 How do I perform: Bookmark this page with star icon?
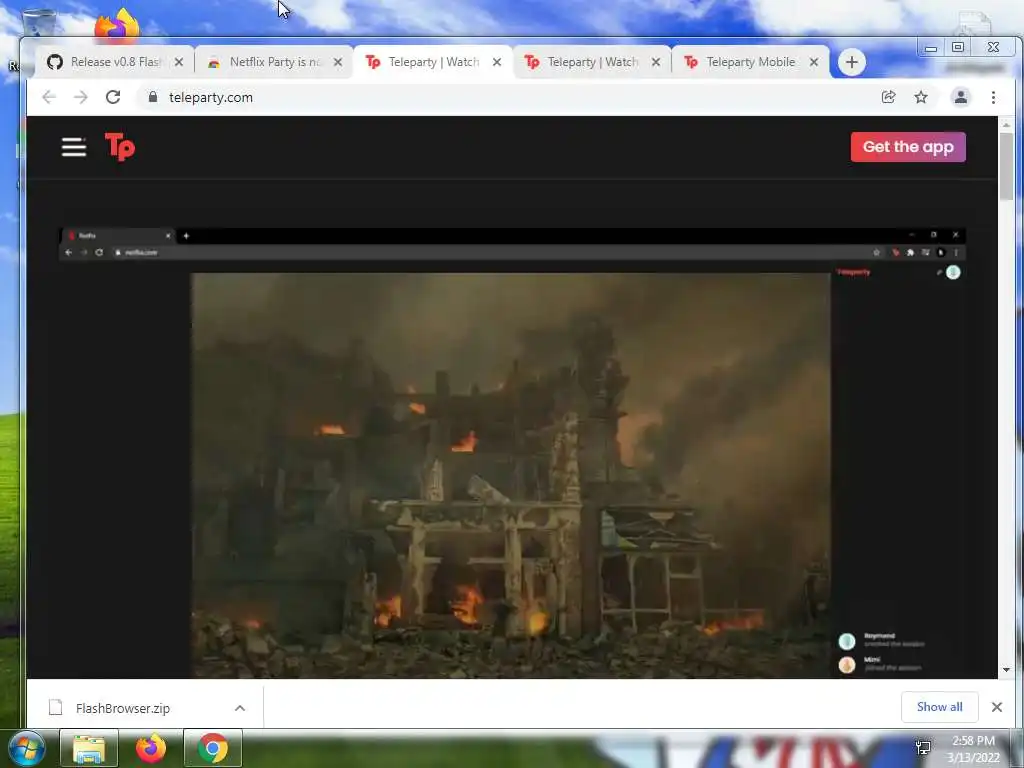pos(921,97)
